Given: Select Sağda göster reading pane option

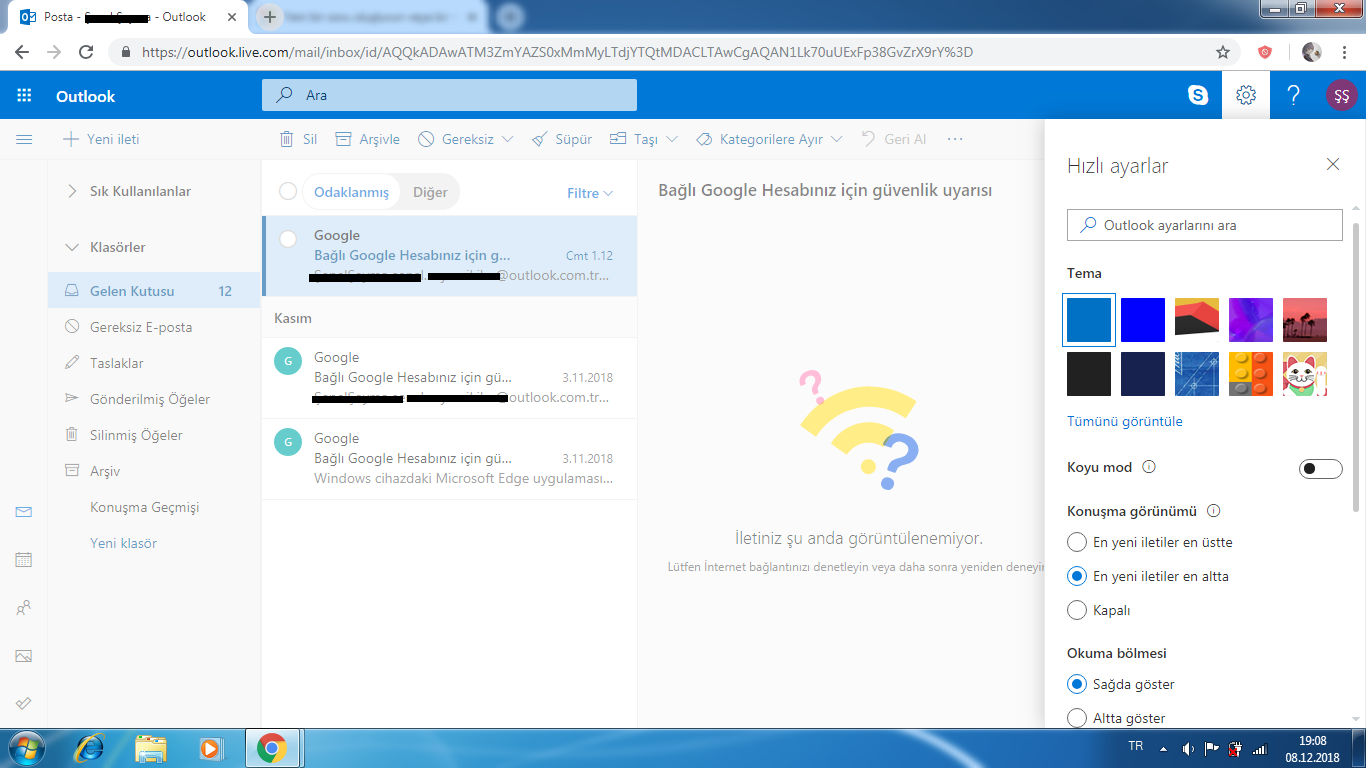Looking at the screenshot, I should click(1121, 684).
